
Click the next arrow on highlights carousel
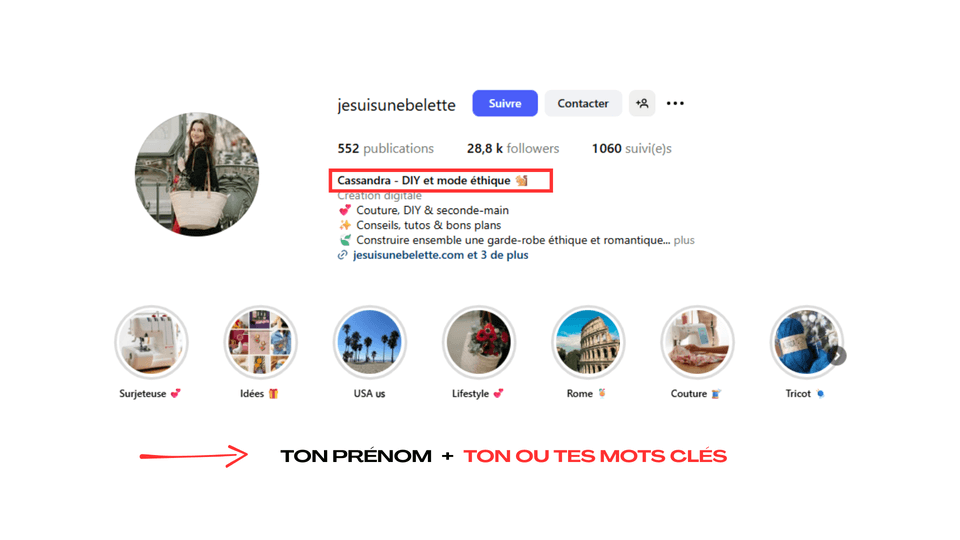click(838, 356)
